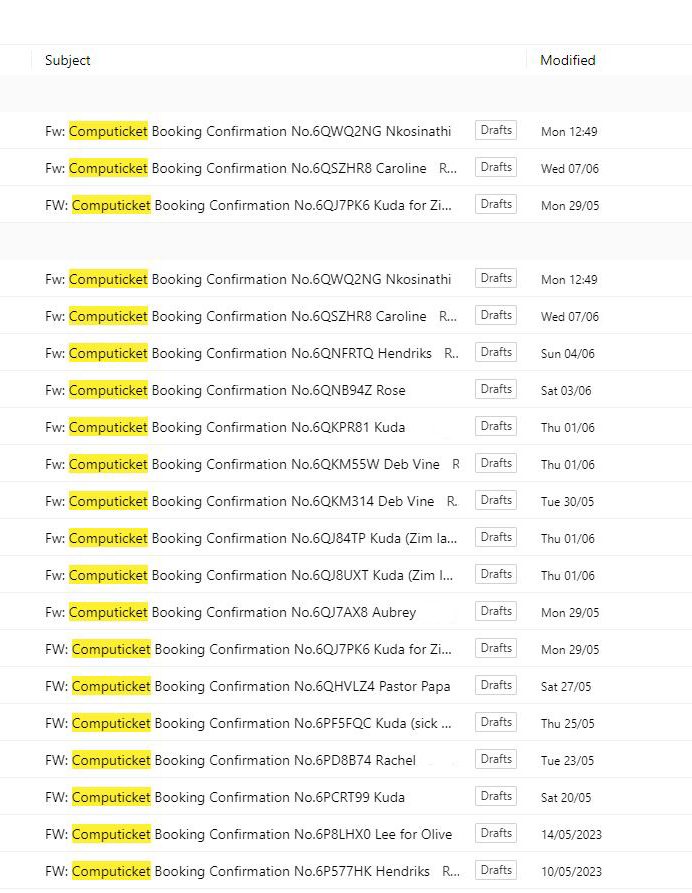The height and width of the screenshot is (893, 692).
Task: Open email No.6QKPR81 Kuda
Action: point(248,427)
